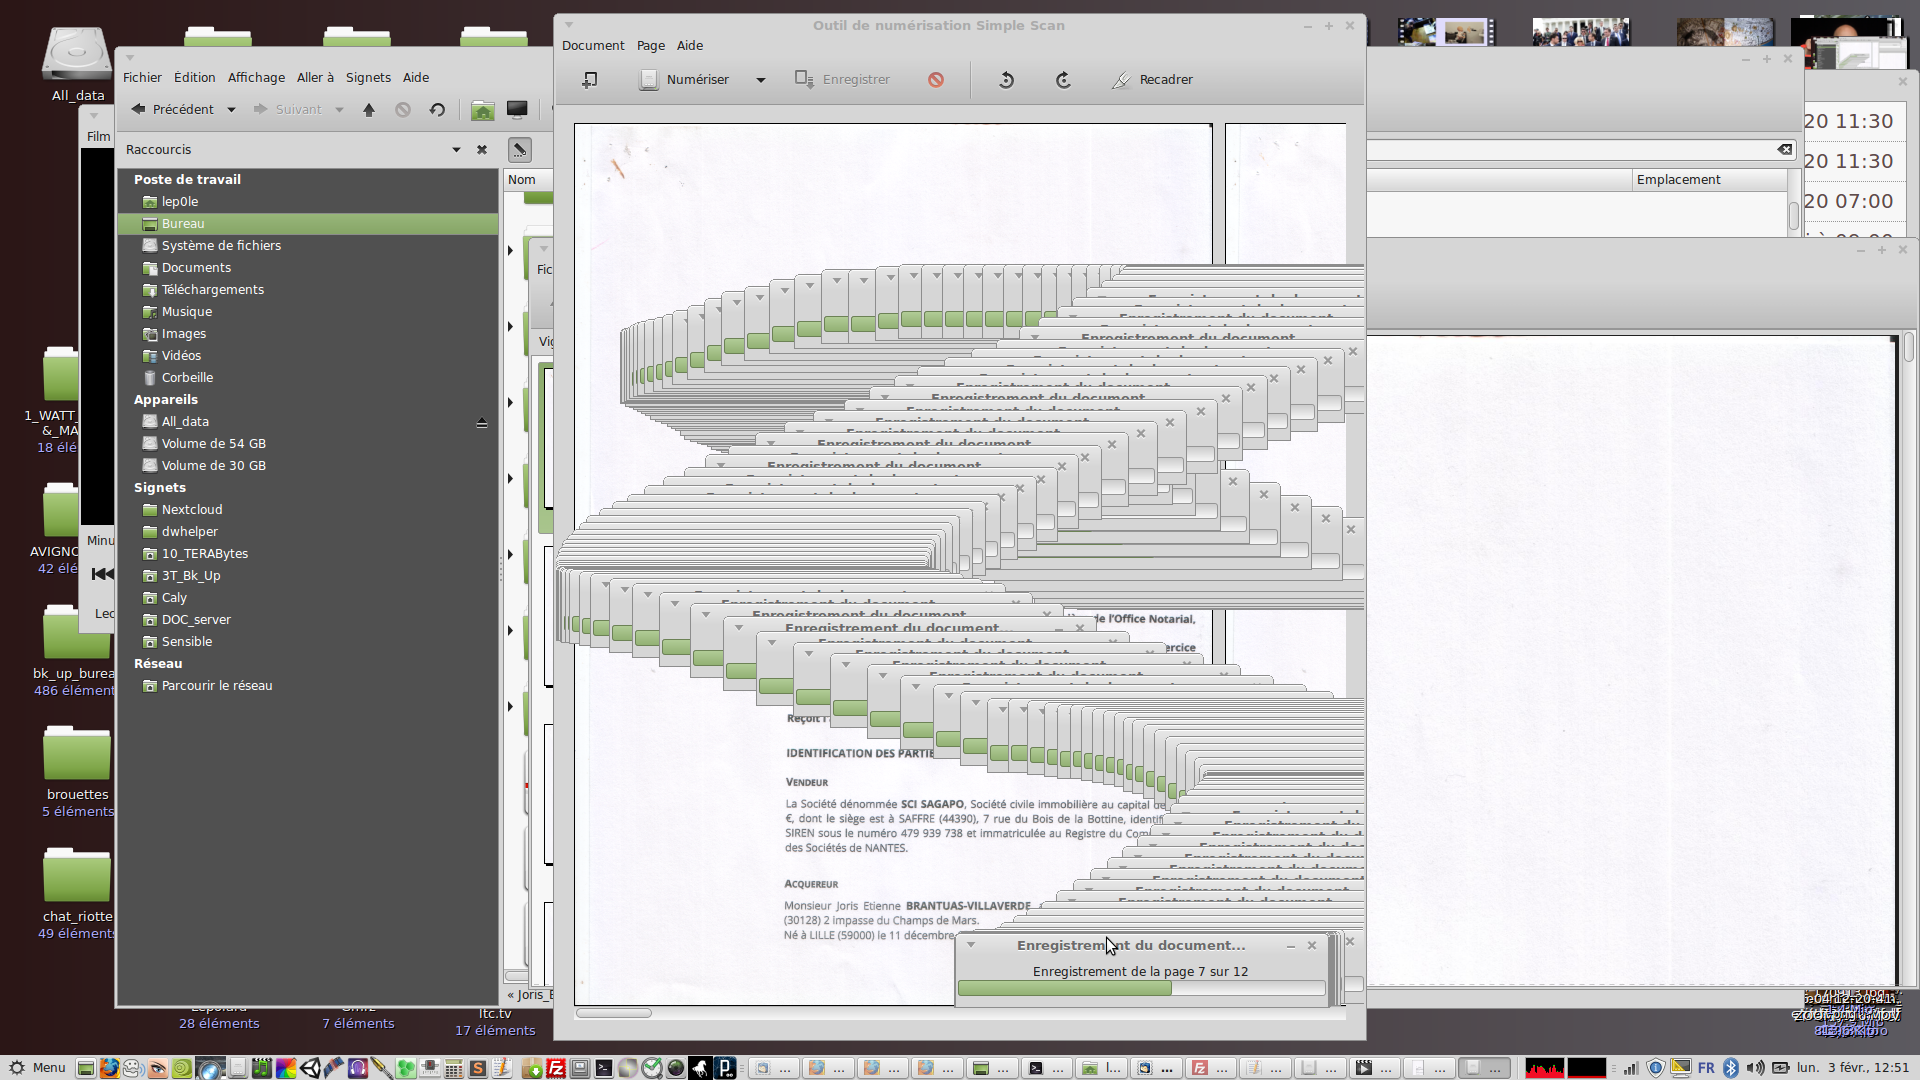
Task: Click the reload icon in file manager
Action: click(437, 110)
